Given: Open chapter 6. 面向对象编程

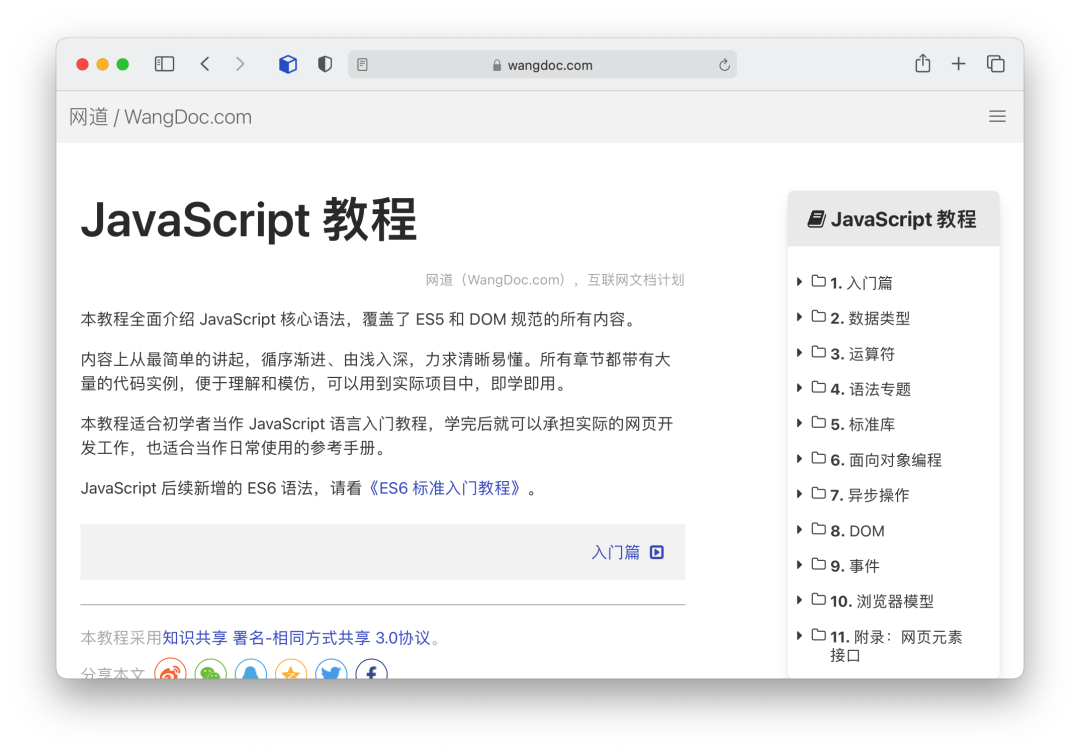Looking at the screenshot, I should pyautogui.click(x=886, y=460).
